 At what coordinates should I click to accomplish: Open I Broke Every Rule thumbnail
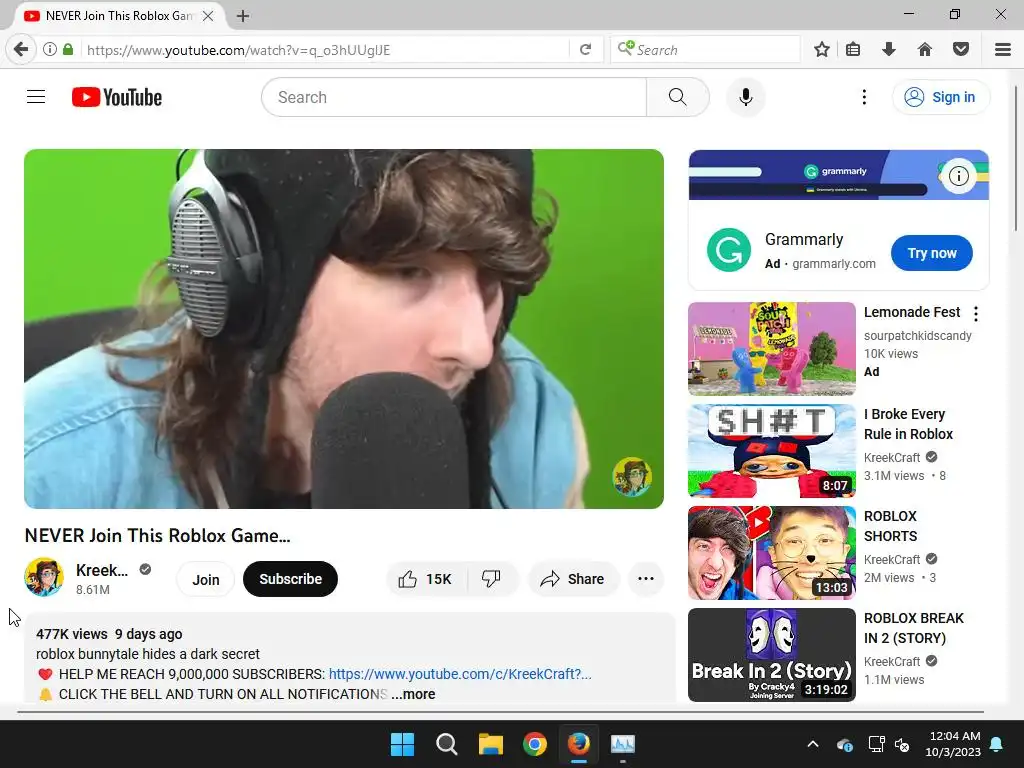coord(771,451)
